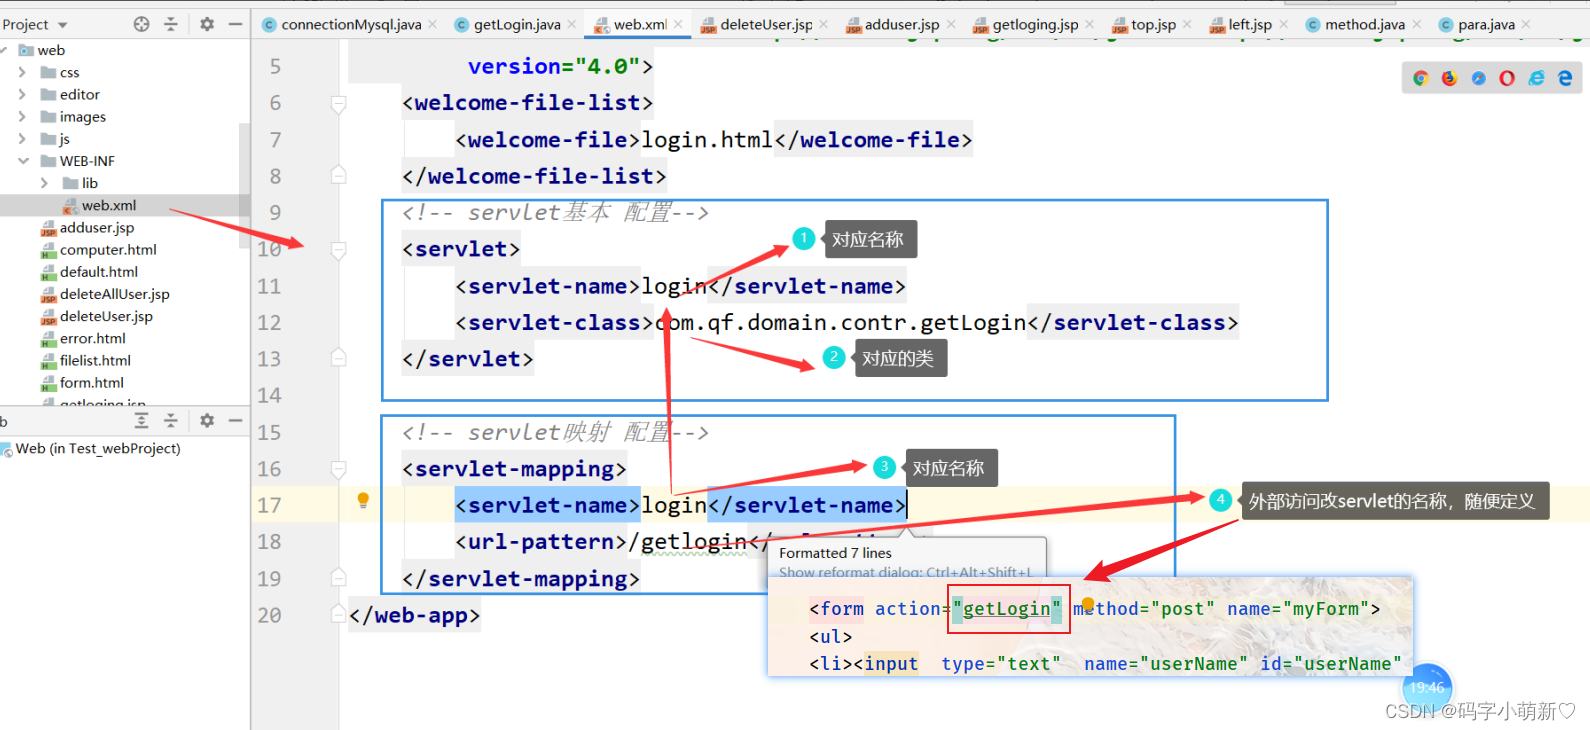The width and height of the screenshot is (1590, 730).
Task: Select deleteAllUser.jsp in the project tree
Action: click(115, 294)
